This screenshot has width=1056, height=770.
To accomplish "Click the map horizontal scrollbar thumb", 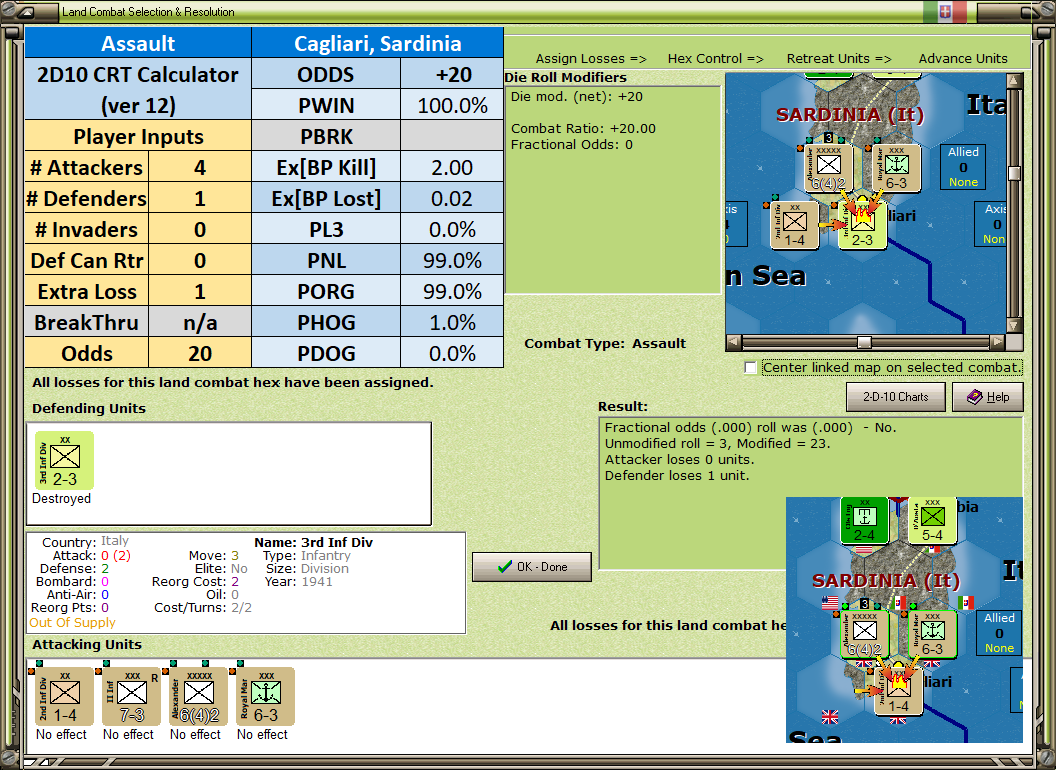I will 863,342.
